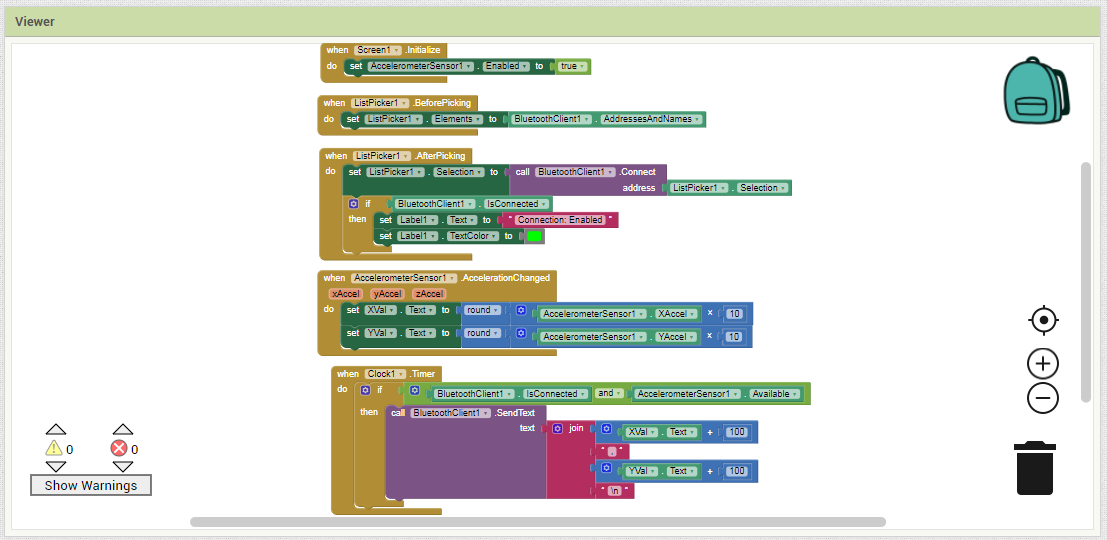The width and height of the screenshot is (1107, 540).
Task: Open YAccel property dropdown
Action: click(x=677, y=337)
